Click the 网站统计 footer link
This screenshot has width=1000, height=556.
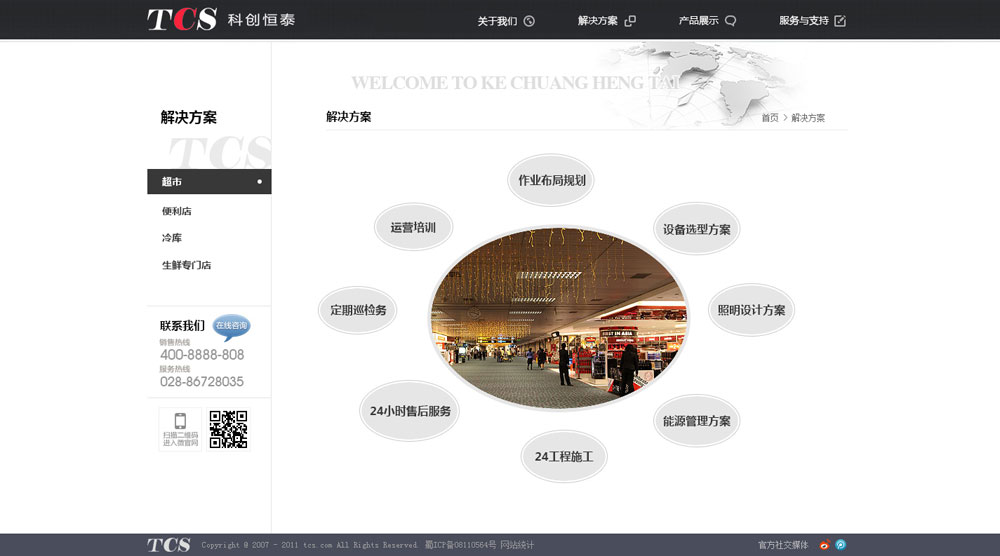click(x=517, y=545)
